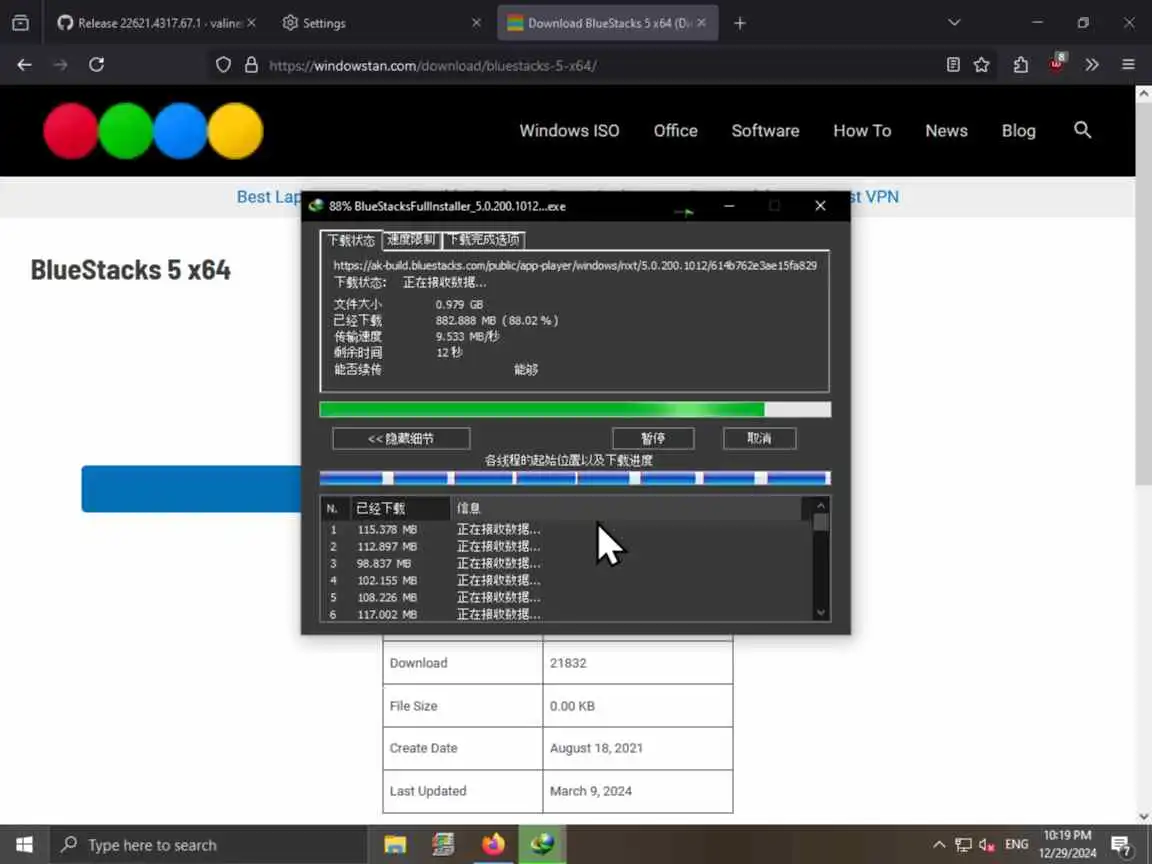
Task: Follow the Best Lap banner link
Action: pos(269,197)
